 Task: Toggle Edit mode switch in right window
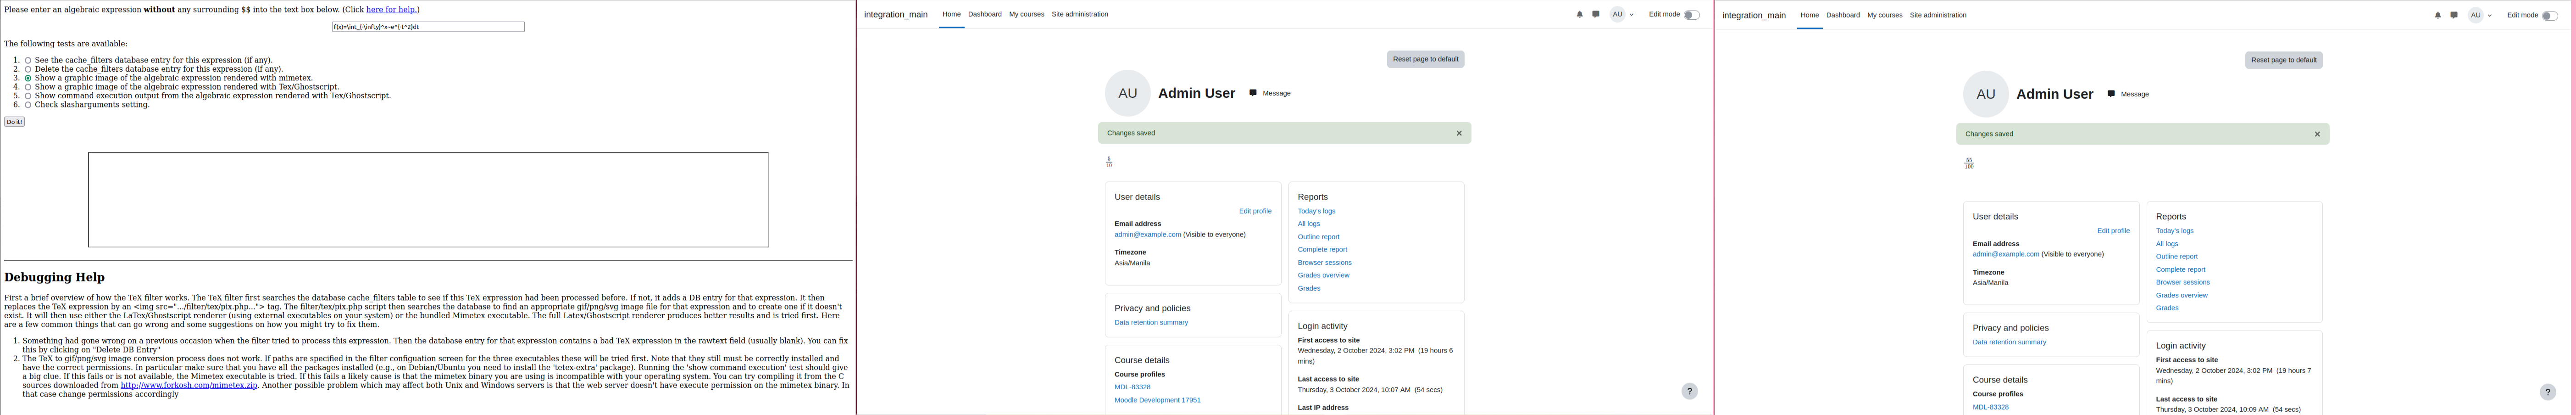2549,16
